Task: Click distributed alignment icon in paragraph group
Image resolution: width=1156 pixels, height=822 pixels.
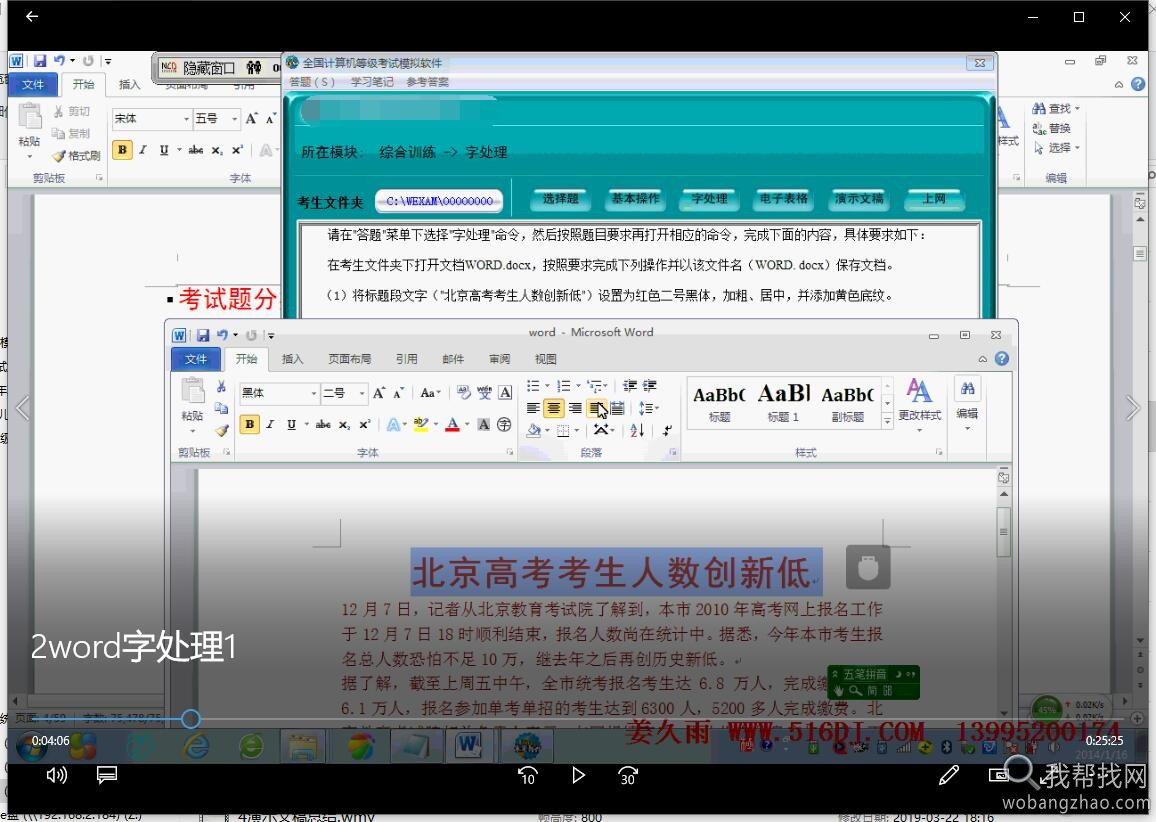Action: pos(618,408)
